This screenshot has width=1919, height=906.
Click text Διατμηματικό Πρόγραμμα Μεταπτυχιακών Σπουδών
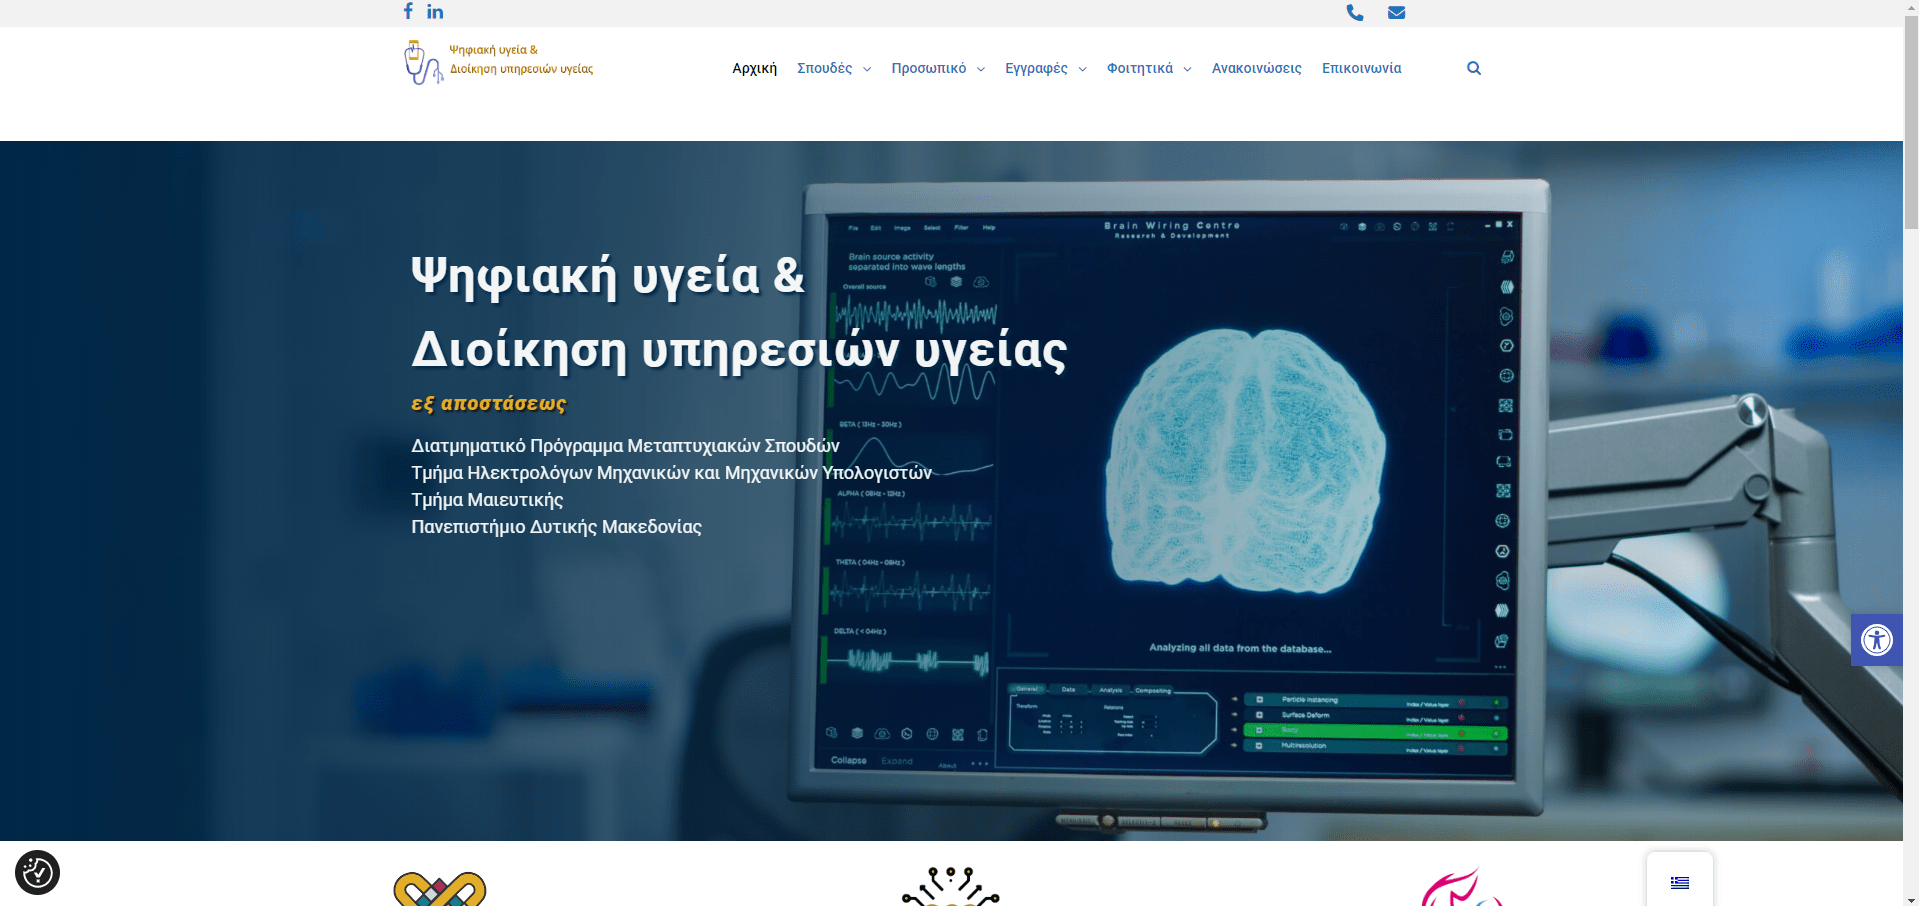tap(626, 446)
